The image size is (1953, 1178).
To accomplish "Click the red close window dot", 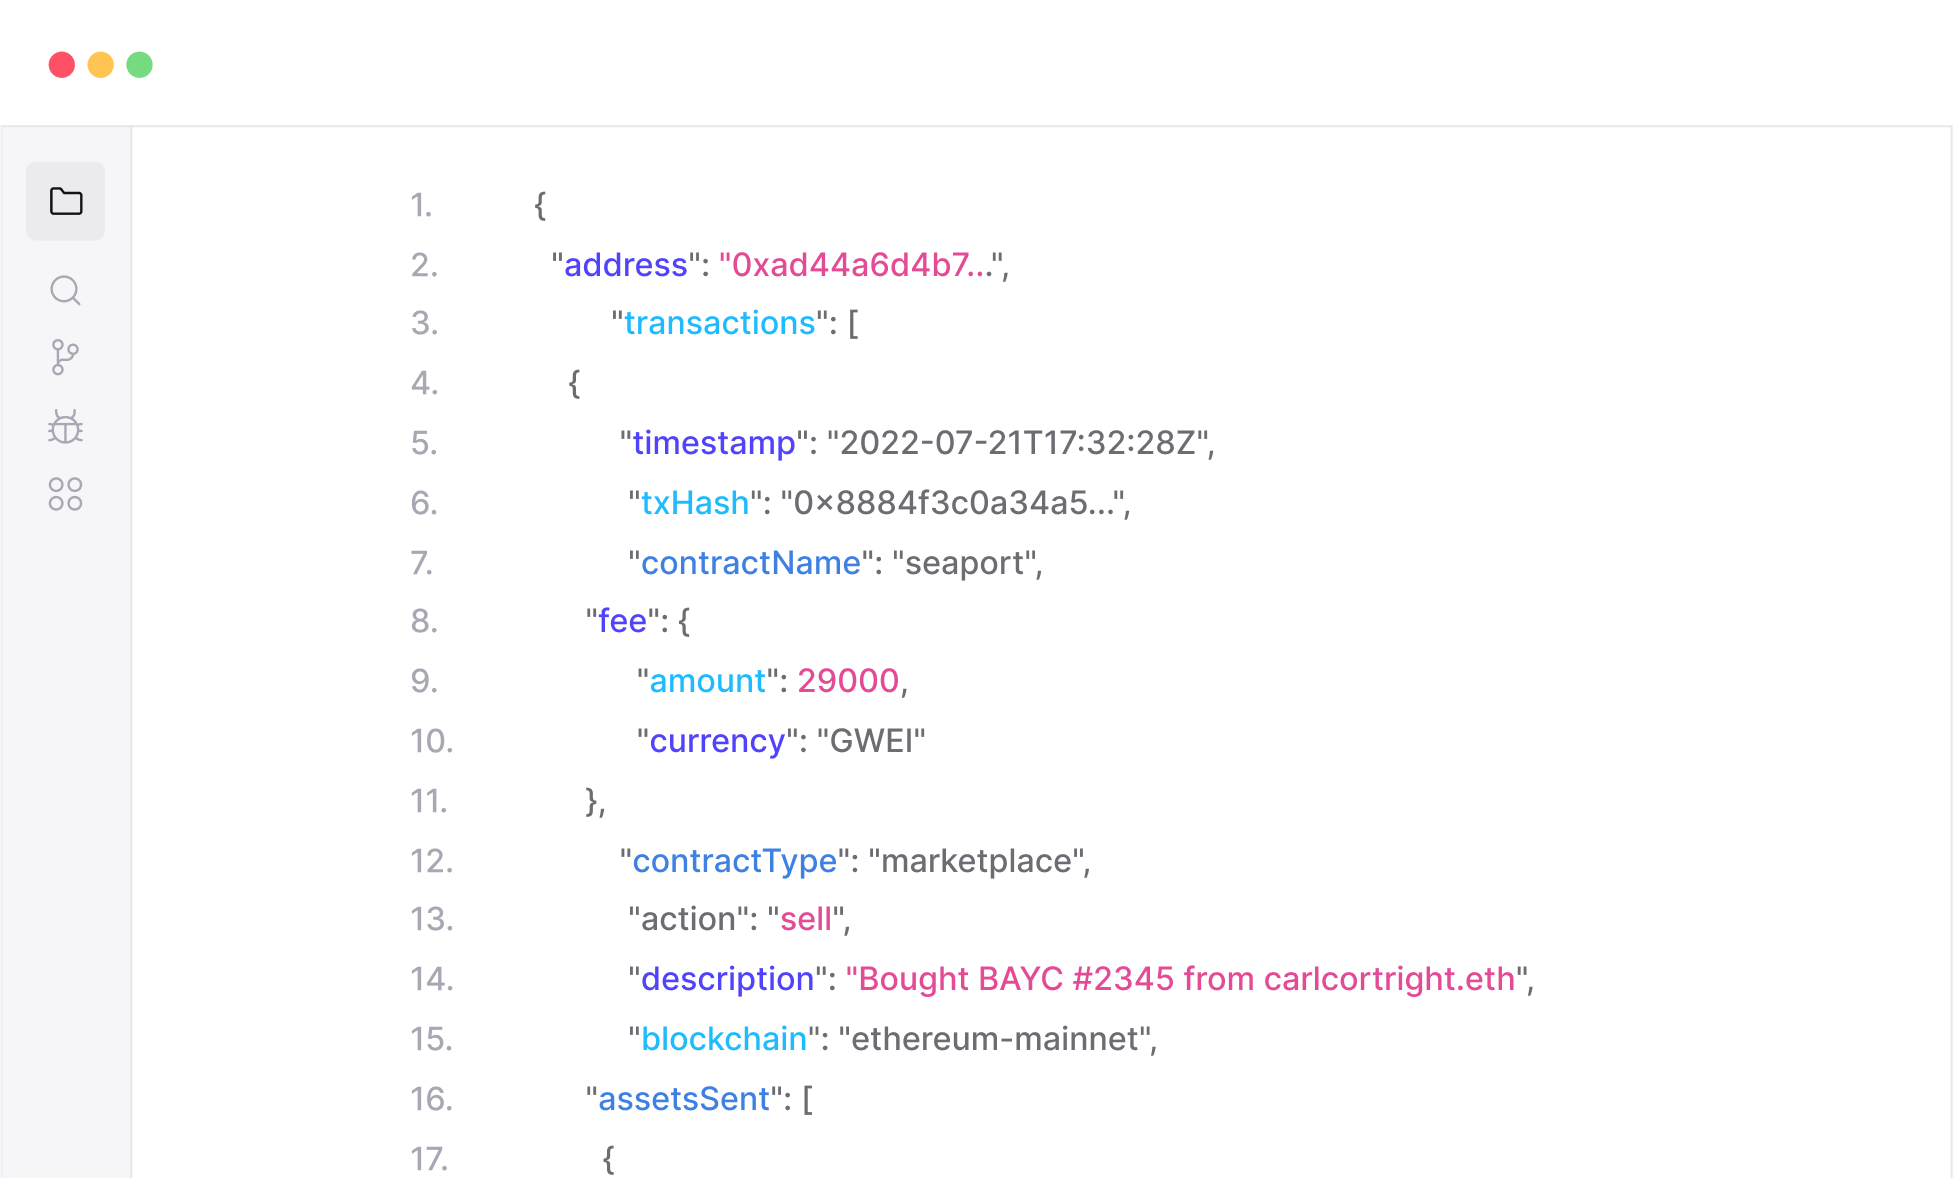I will [x=62, y=65].
